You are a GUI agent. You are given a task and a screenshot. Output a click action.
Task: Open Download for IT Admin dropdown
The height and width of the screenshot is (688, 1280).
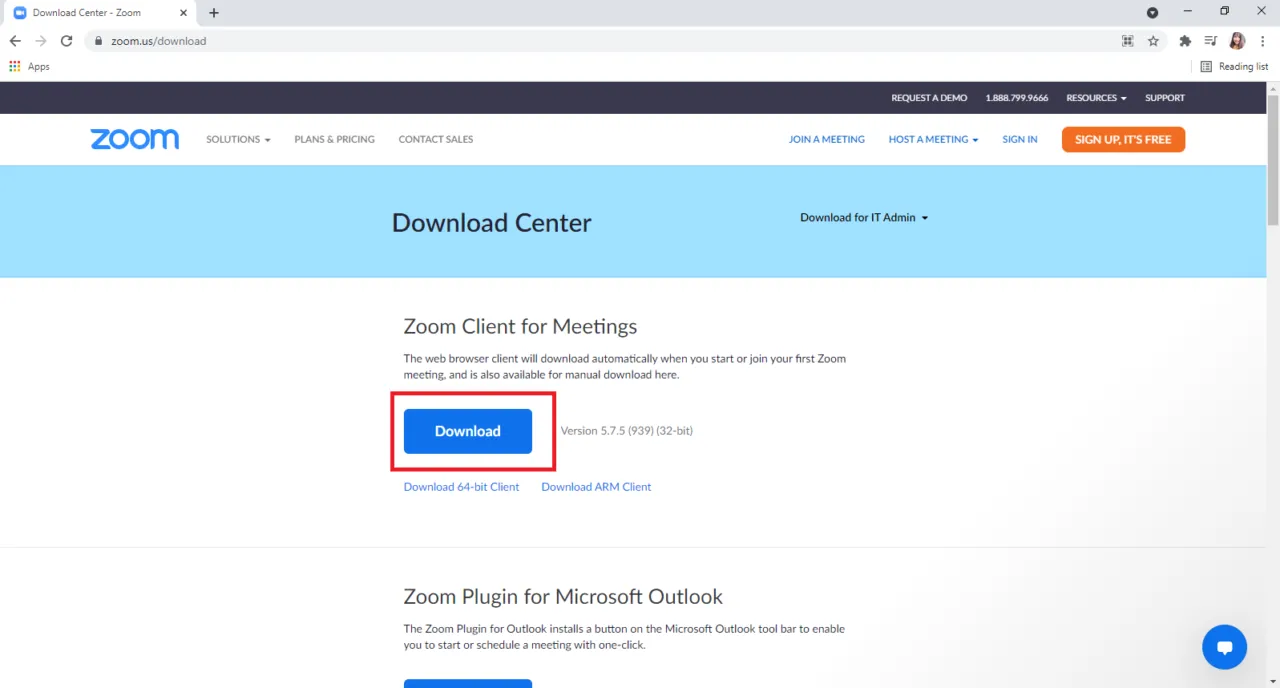(x=864, y=217)
